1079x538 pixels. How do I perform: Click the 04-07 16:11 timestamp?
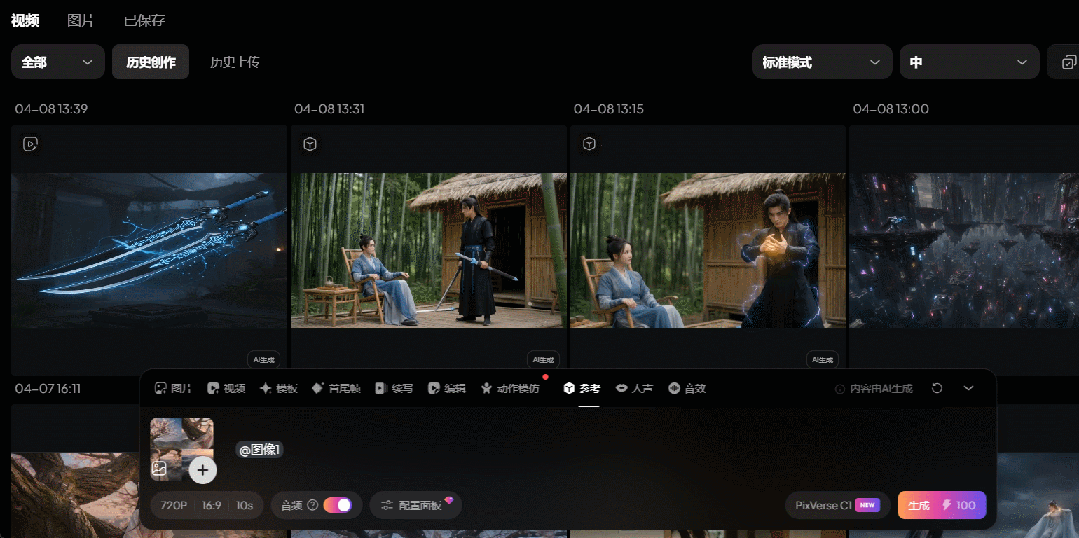click(x=47, y=389)
